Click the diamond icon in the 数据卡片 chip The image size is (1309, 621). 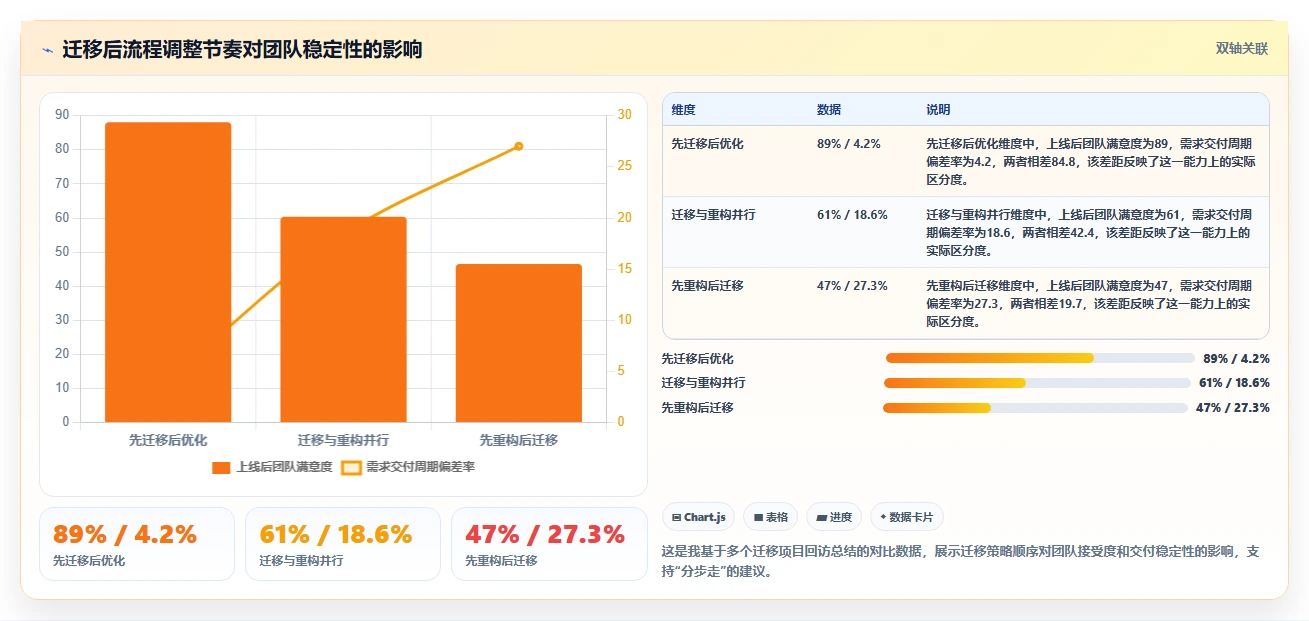click(883, 518)
